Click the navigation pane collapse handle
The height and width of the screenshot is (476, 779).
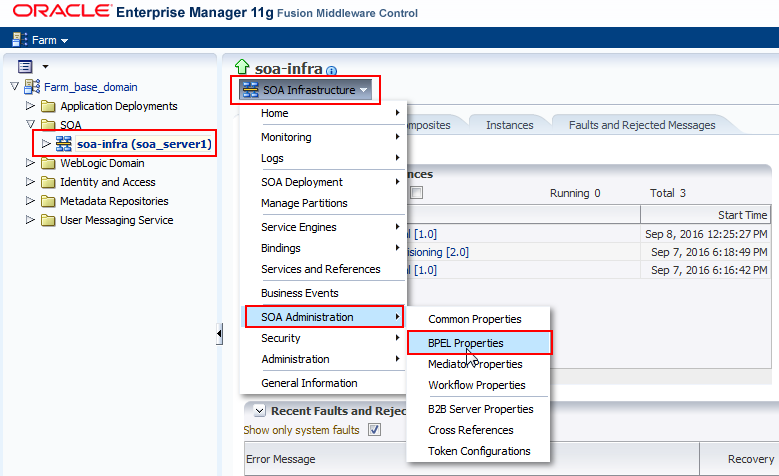click(219, 333)
